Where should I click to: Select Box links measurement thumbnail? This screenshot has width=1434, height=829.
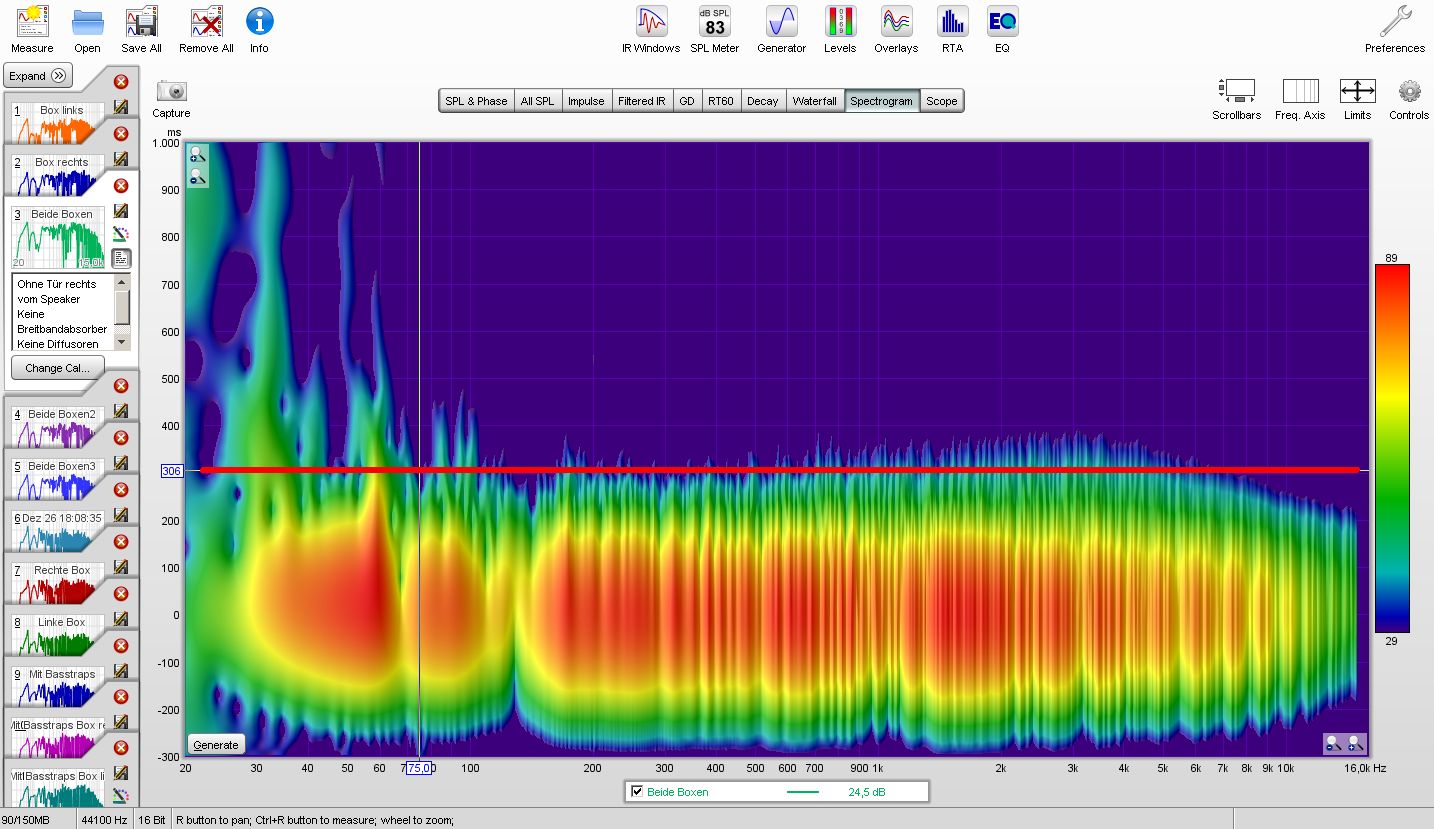click(x=58, y=122)
